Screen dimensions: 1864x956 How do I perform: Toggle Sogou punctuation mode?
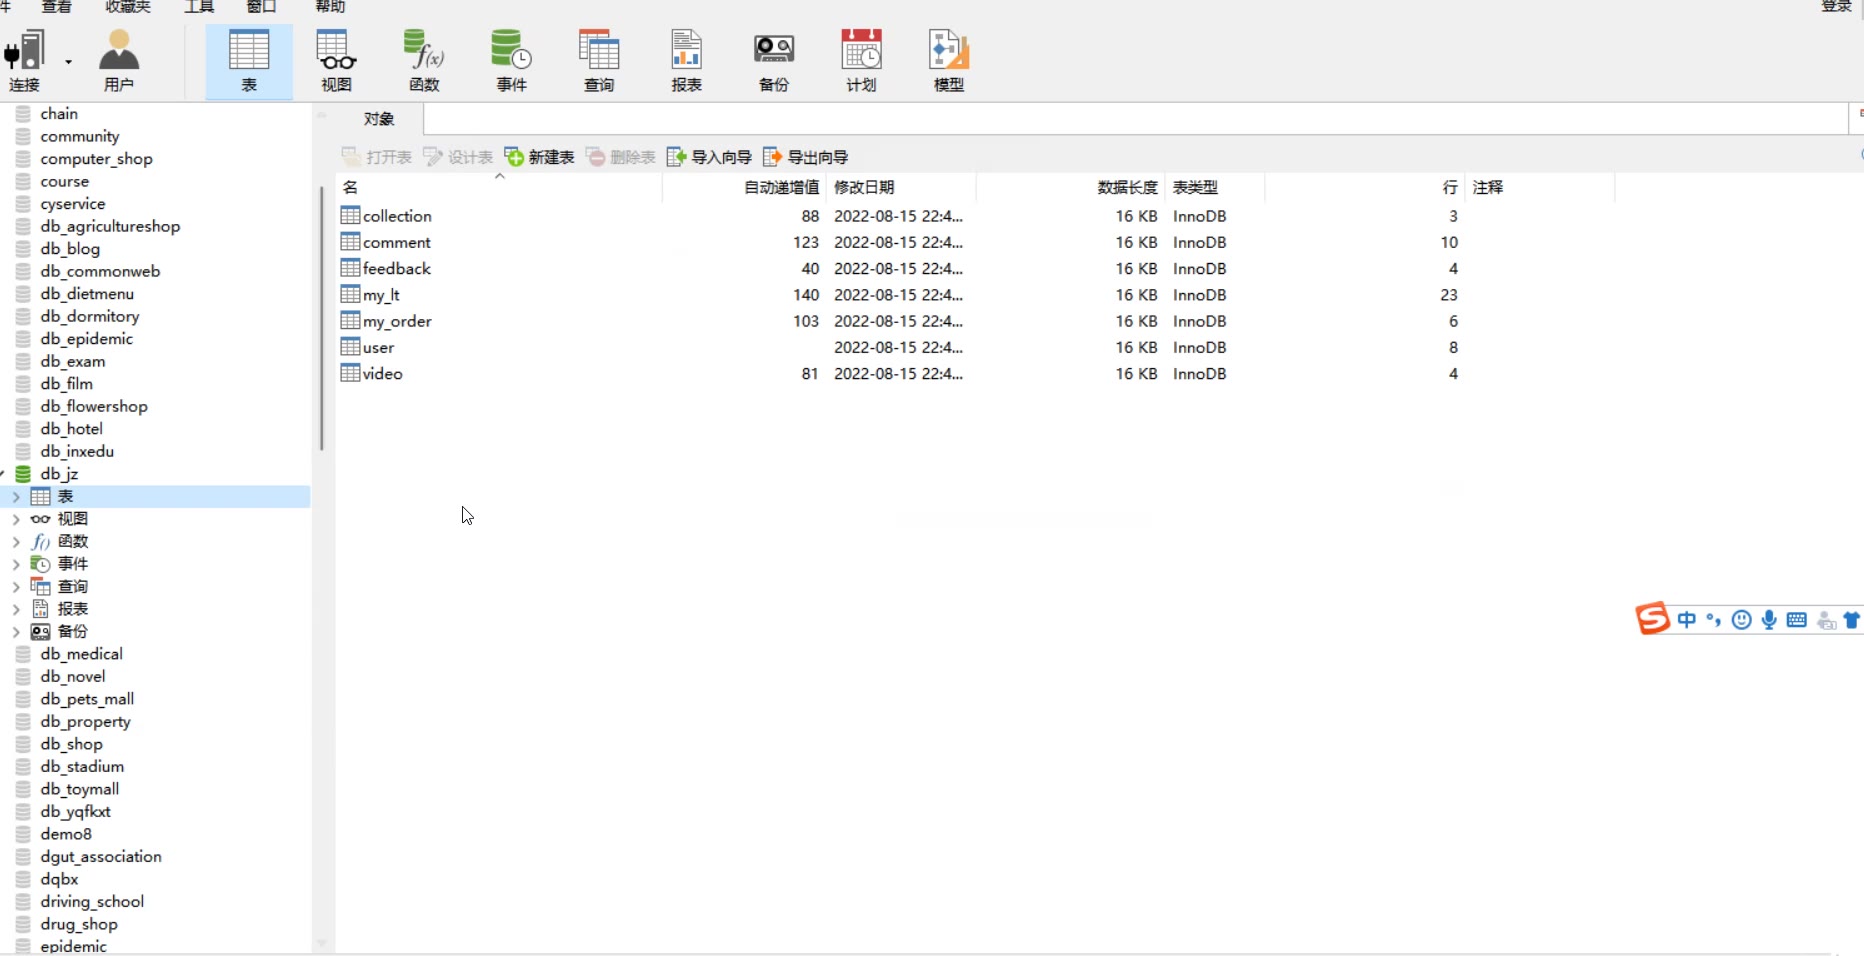[1714, 620]
